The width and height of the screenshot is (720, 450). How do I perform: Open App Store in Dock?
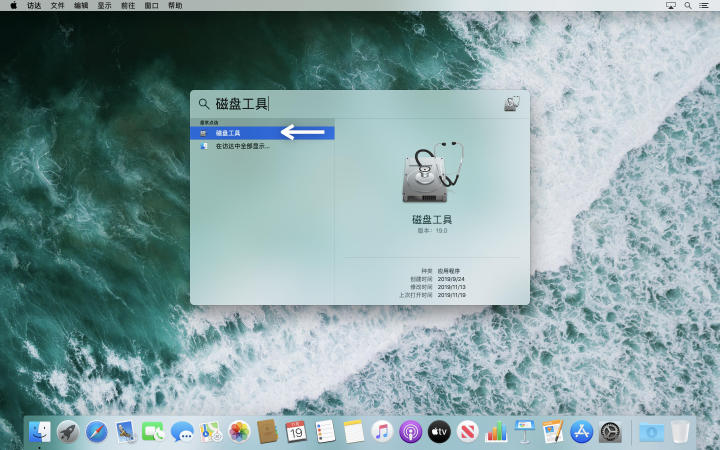click(581, 432)
